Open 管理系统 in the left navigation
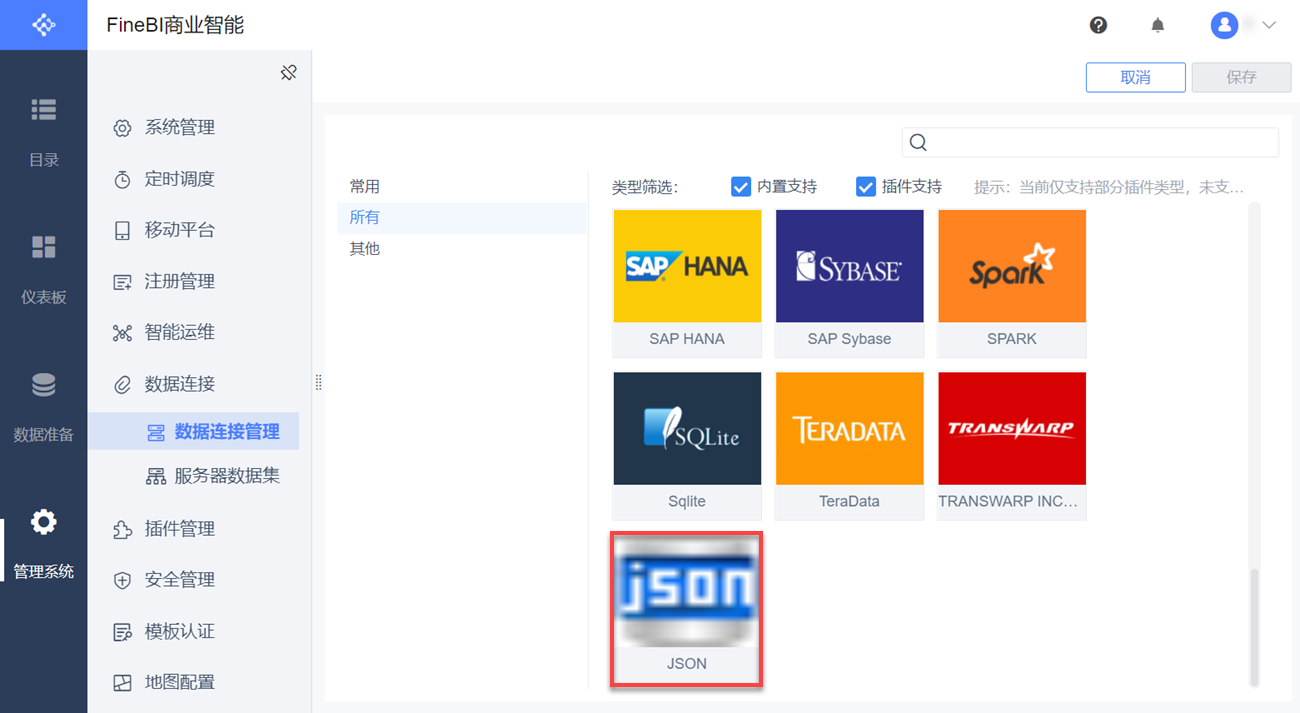The height and width of the screenshot is (713, 1300). click(x=43, y=545)
